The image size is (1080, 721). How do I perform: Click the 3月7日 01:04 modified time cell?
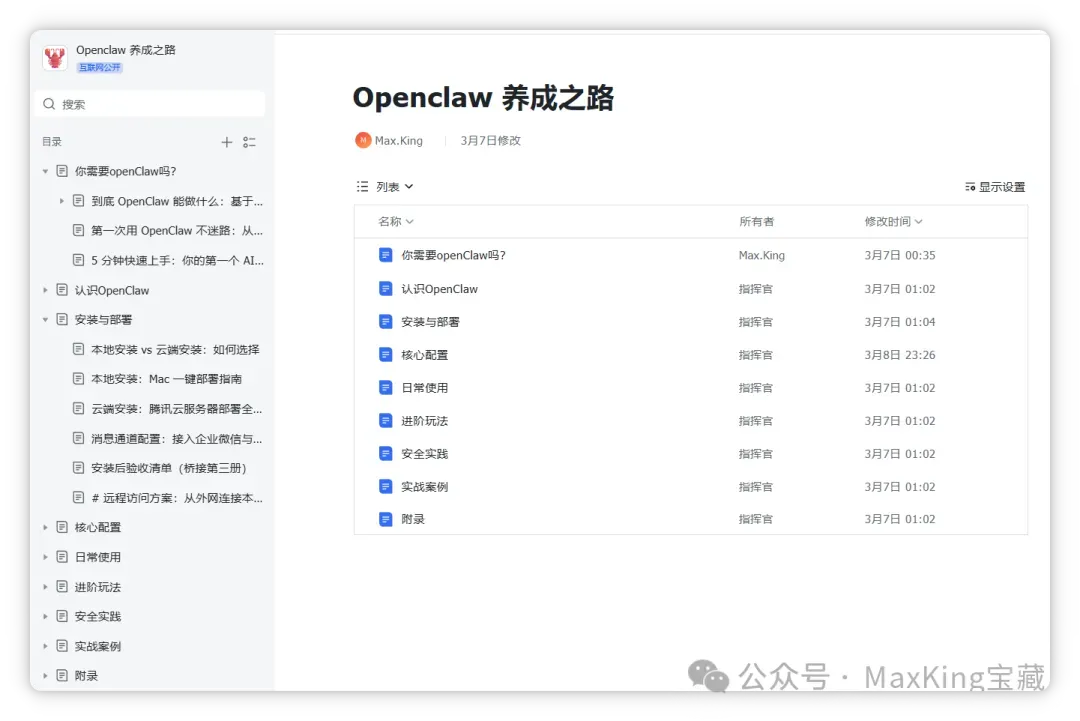click(x=900, y=322)
